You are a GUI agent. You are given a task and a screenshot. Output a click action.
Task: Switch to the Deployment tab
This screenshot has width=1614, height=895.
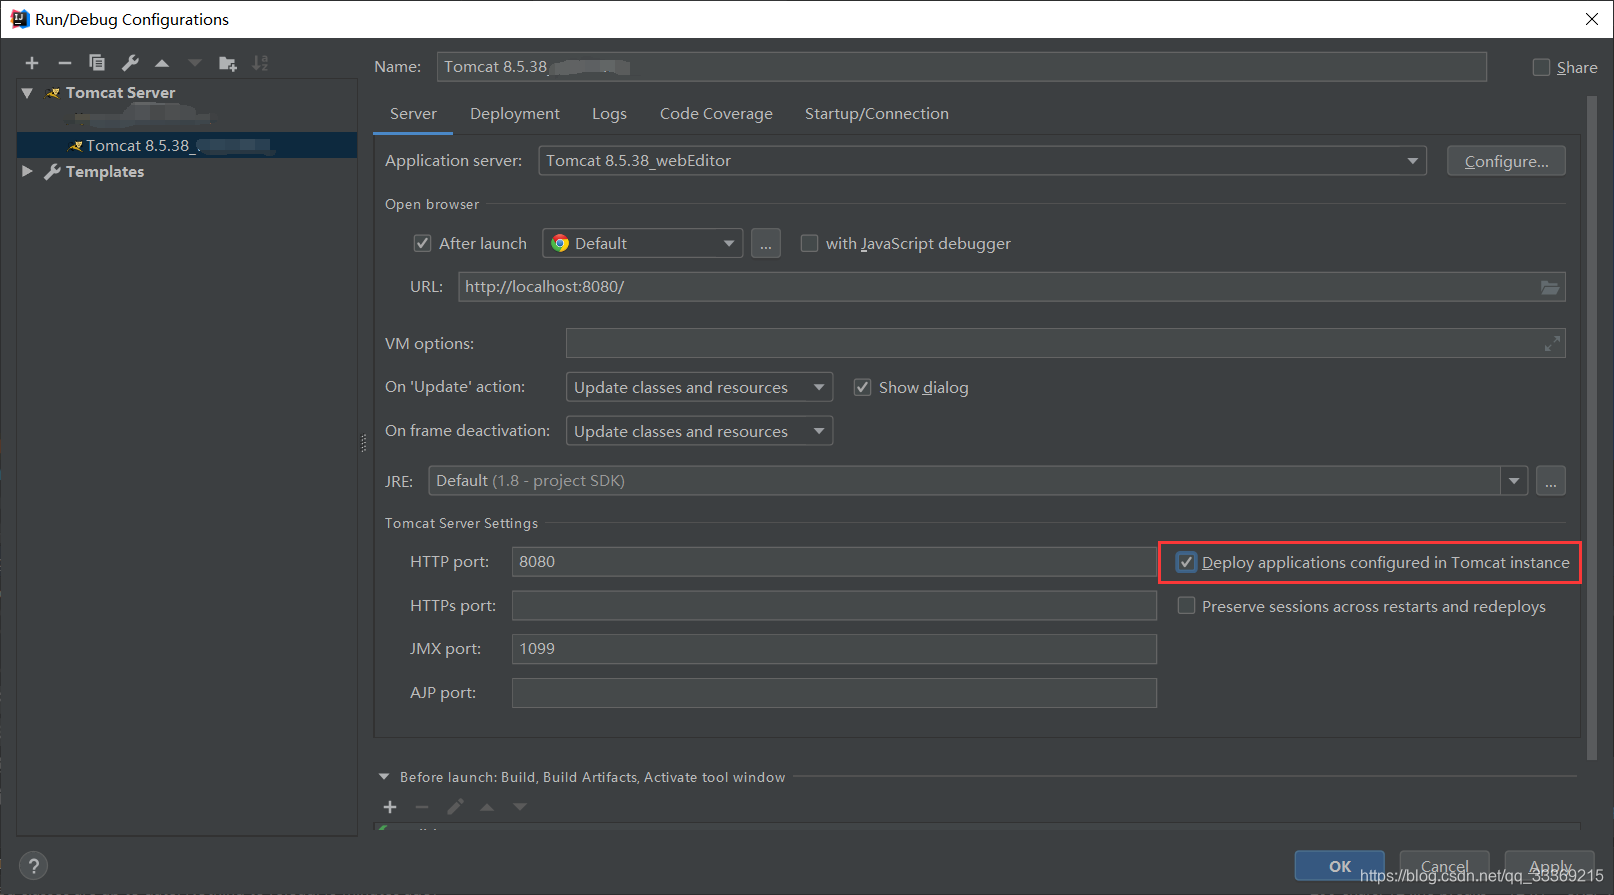(x=515, y=114)
